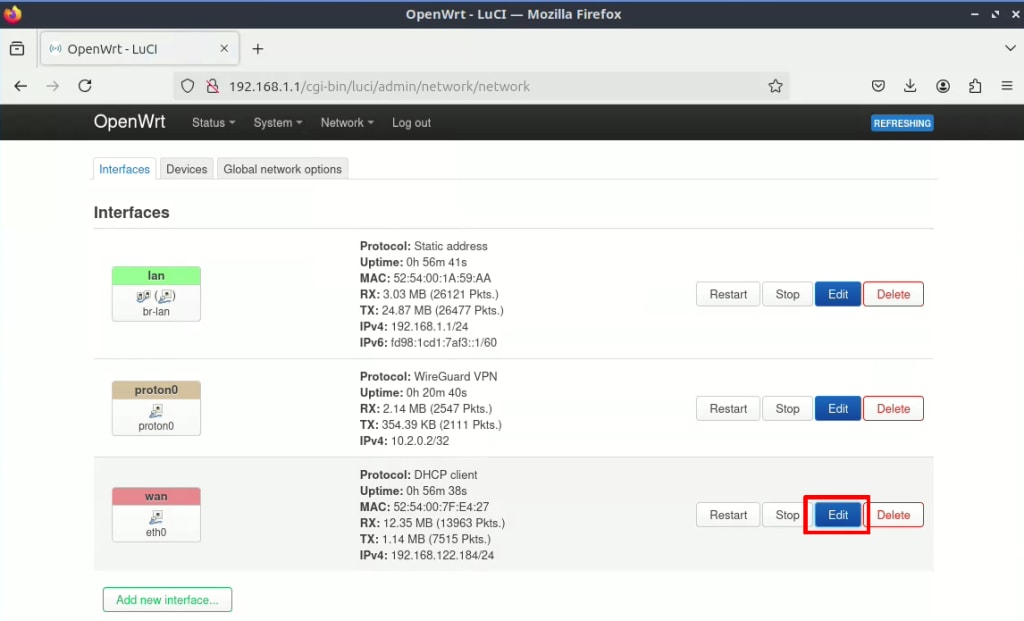Click the Log out link

tap(411, 123)
